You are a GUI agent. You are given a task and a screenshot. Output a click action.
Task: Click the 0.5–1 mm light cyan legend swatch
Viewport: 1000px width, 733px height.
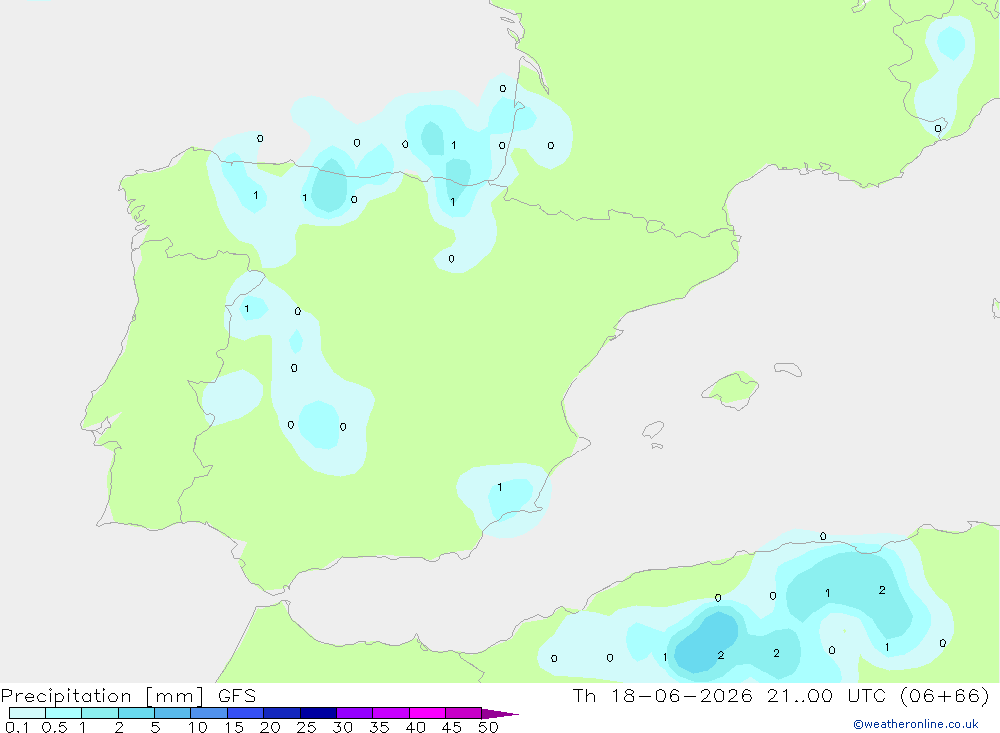coord(63,713)
